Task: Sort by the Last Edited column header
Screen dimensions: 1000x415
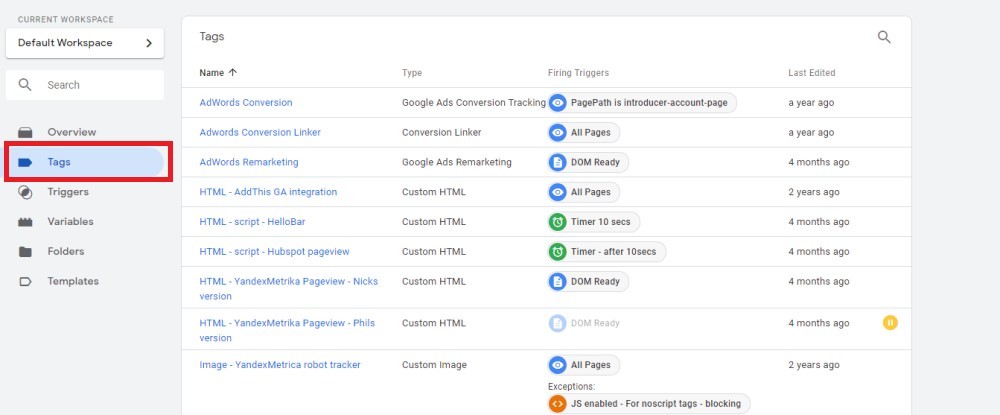Action: pos(811,73)
